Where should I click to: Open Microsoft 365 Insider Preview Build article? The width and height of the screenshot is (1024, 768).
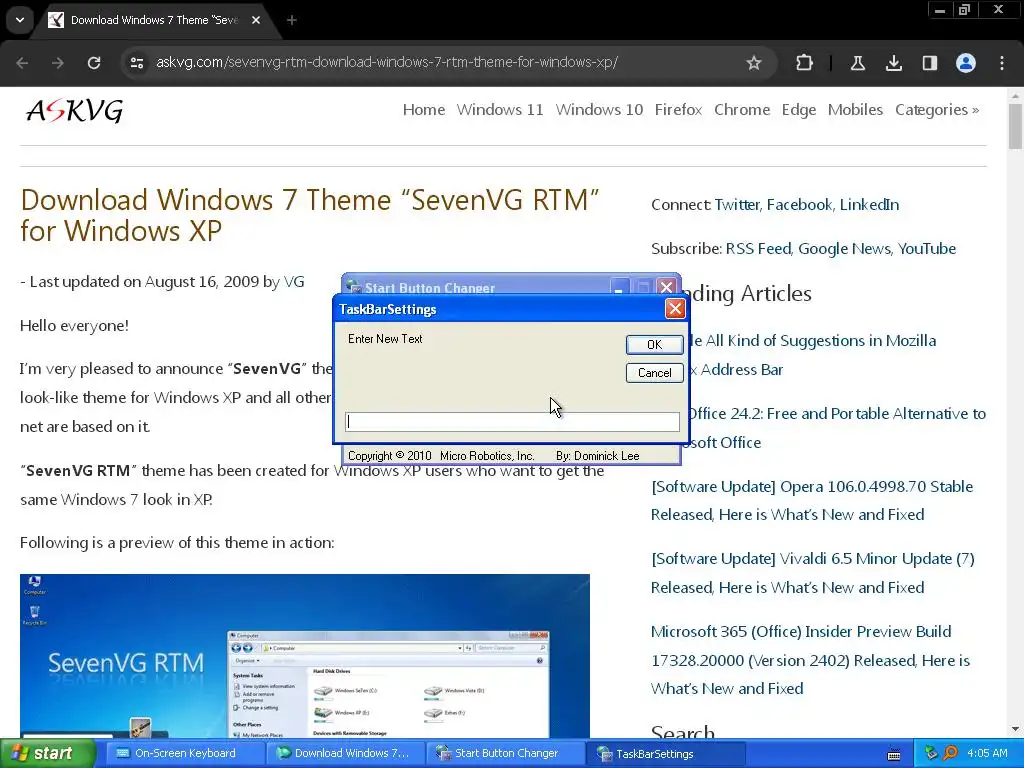[810, 660]
